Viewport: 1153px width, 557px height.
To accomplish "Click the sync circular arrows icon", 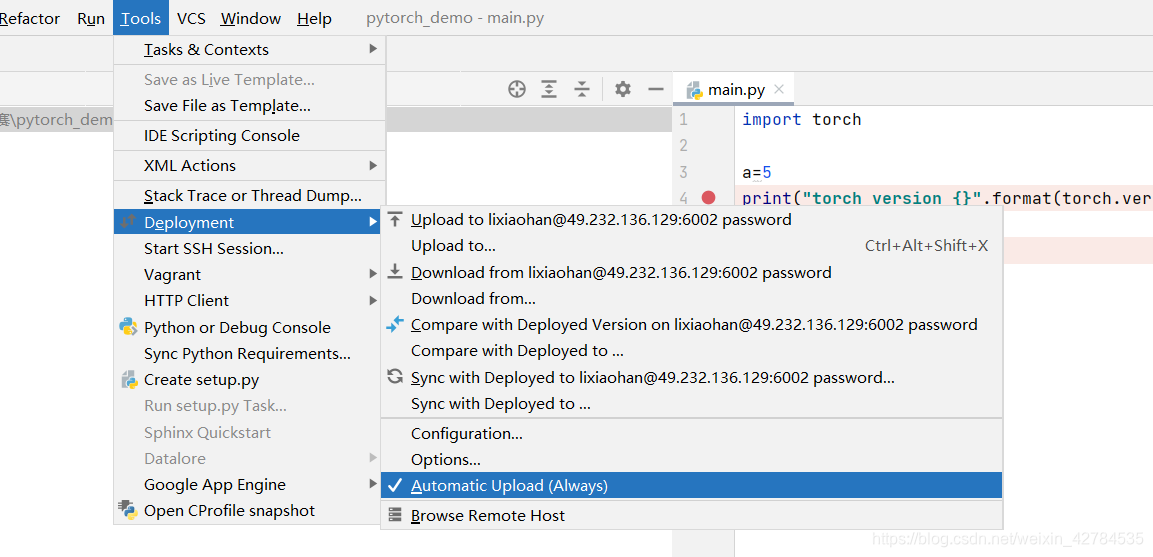I will pos(396,377).
